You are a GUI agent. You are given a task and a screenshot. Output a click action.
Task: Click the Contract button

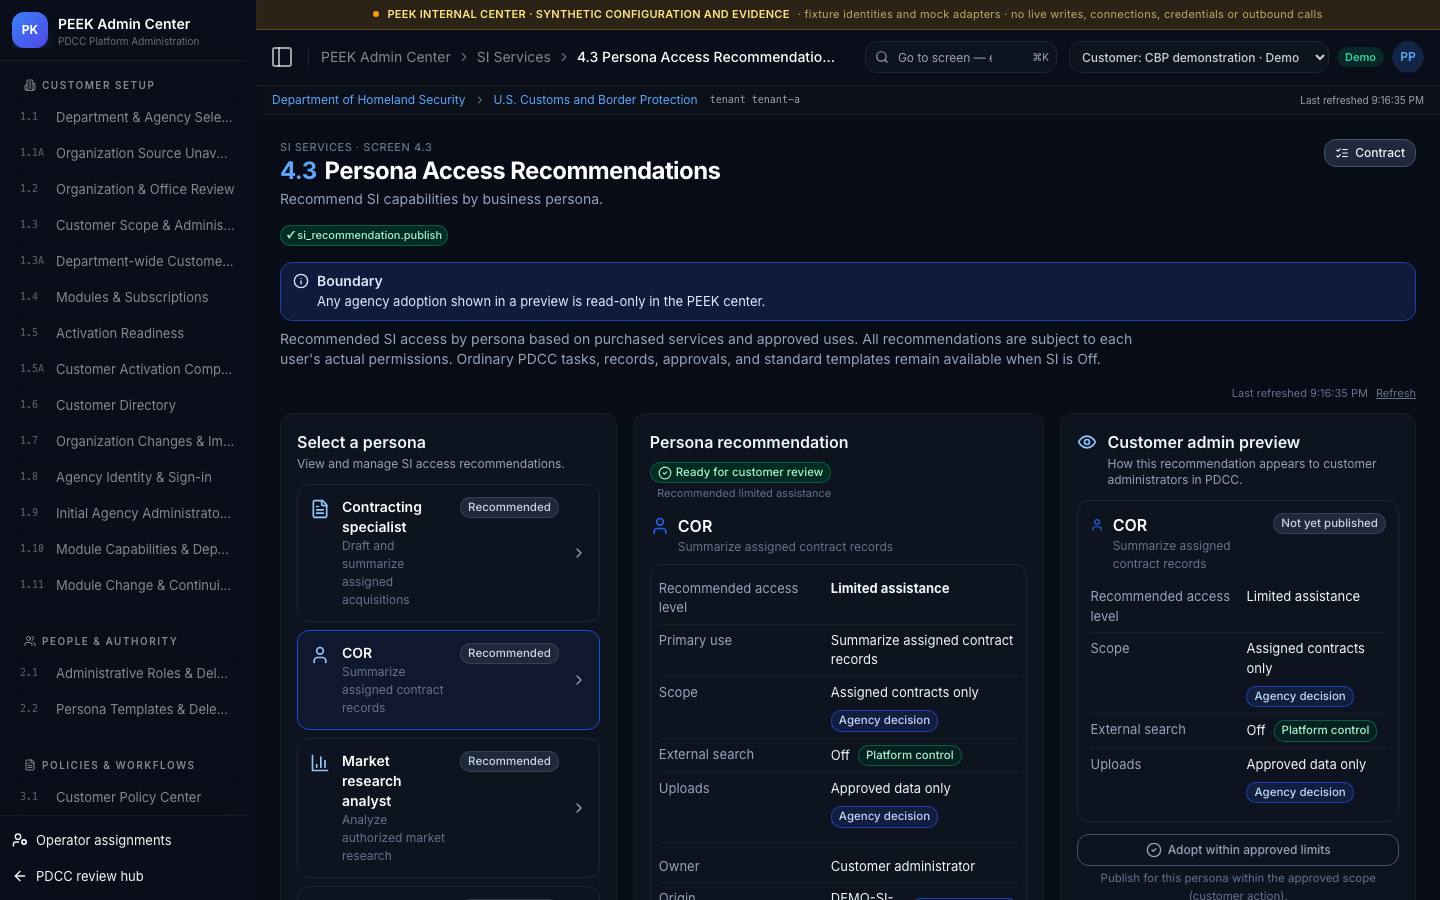[1369, 153]
